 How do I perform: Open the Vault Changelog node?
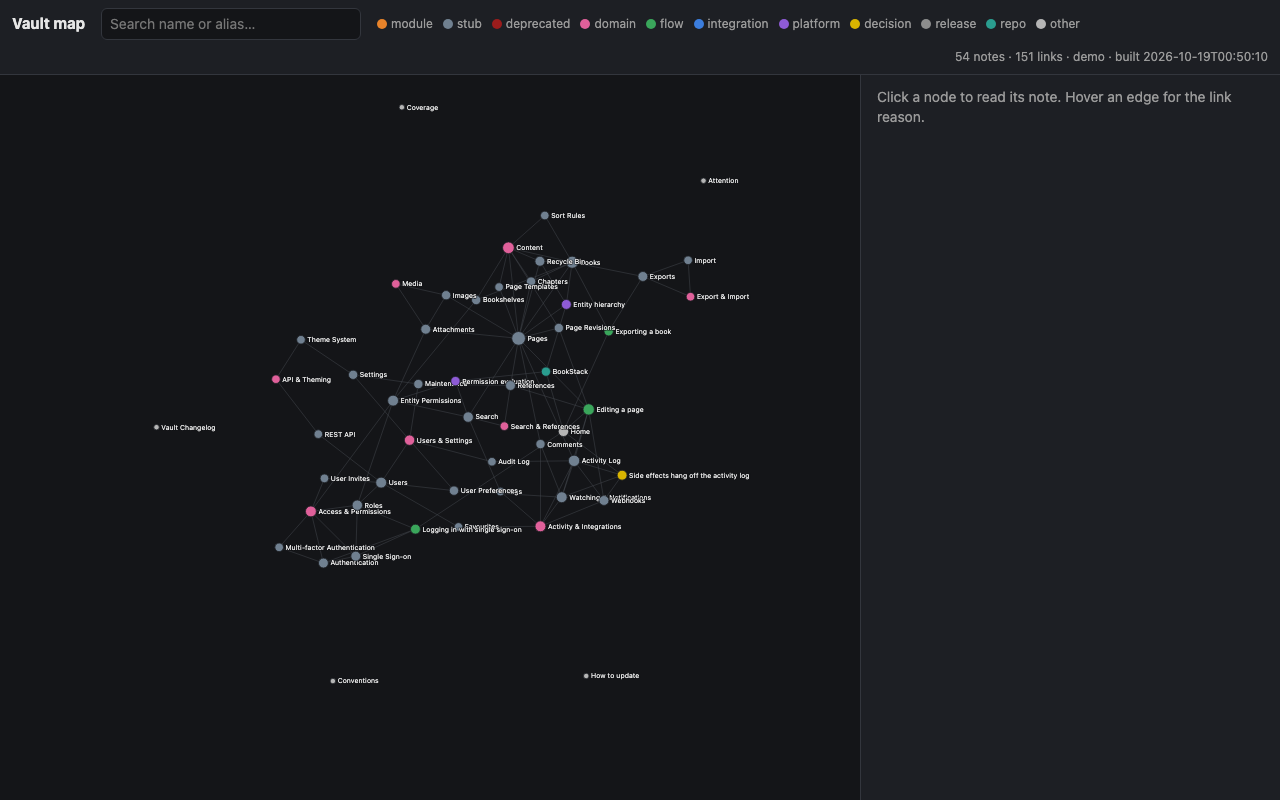[156, 428]
